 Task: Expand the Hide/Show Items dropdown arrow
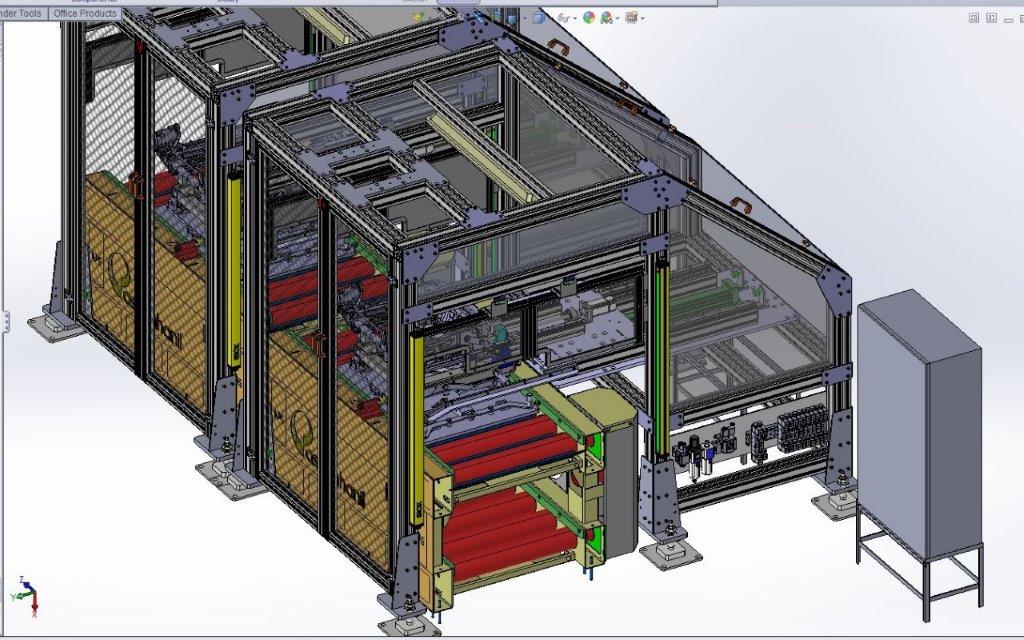click(x=576, y=18)
